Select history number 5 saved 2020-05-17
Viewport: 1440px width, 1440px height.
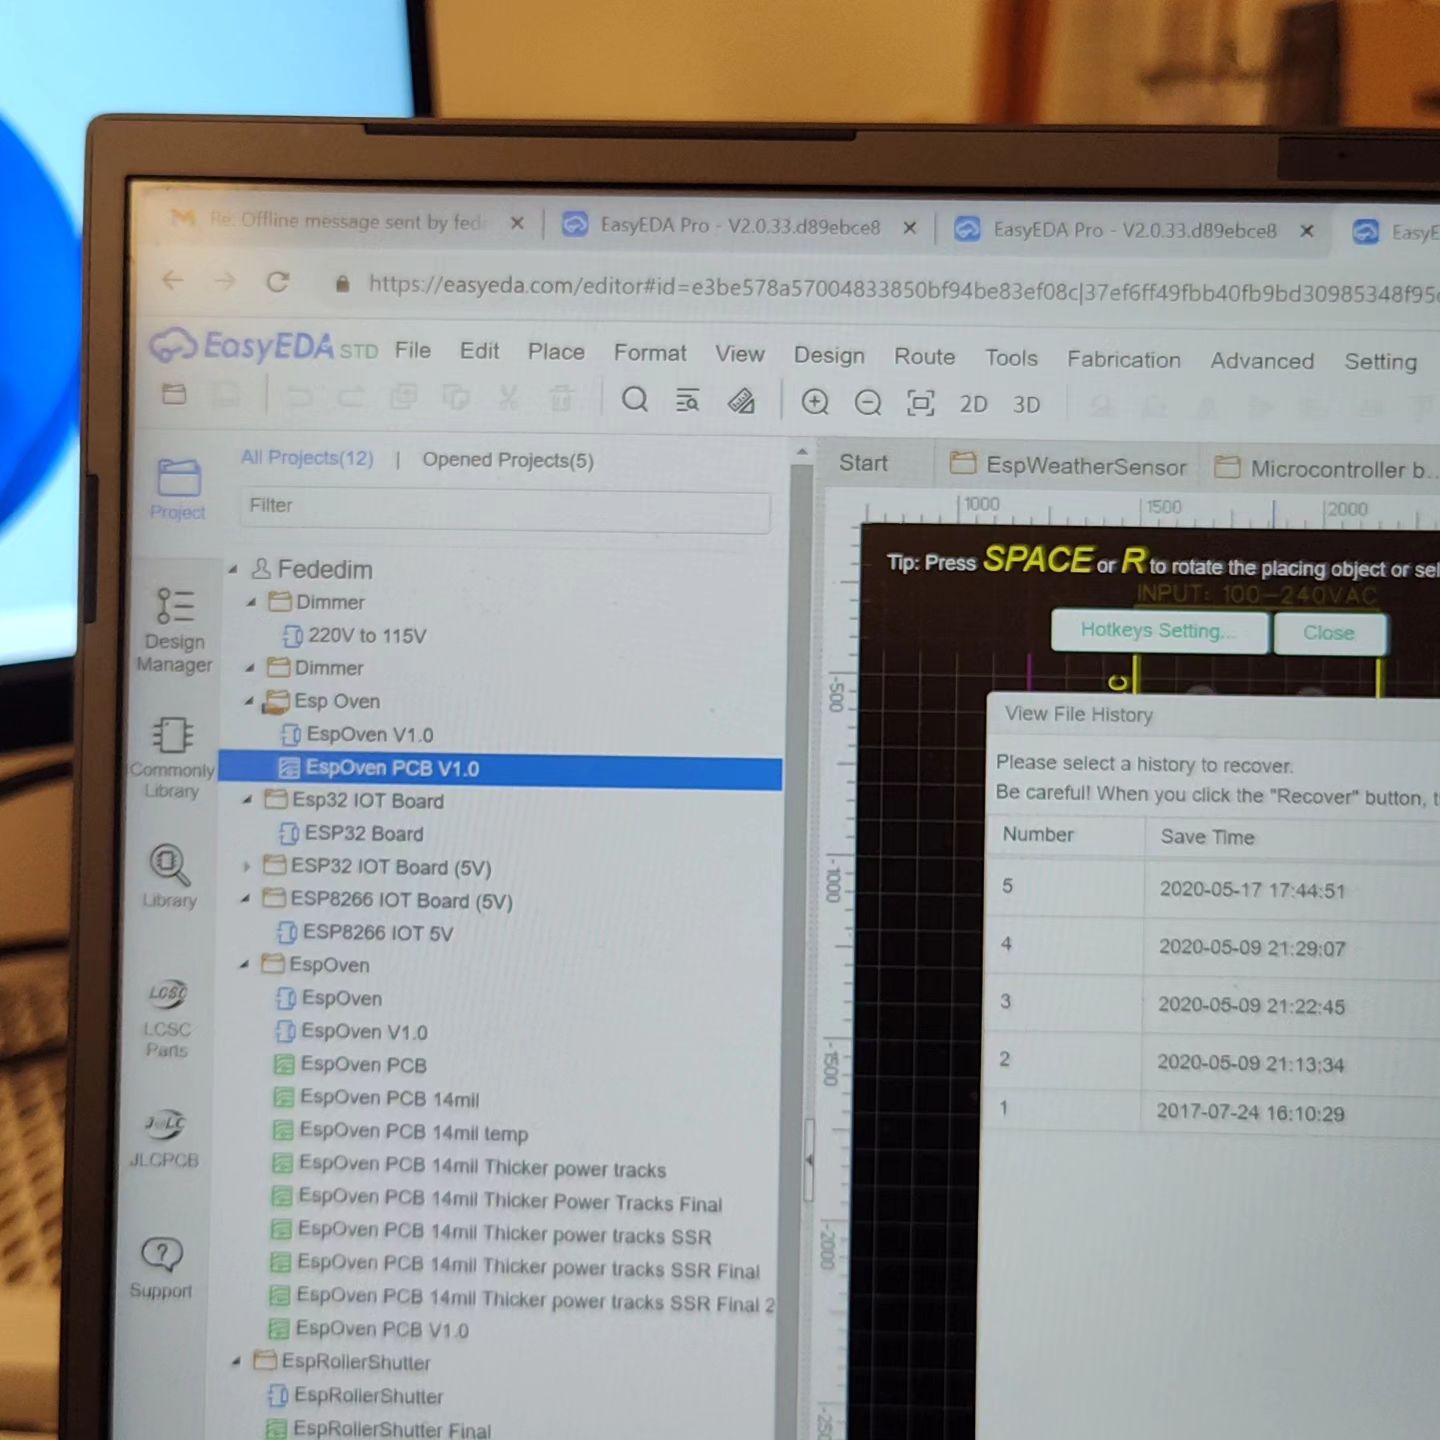[x=1212, y=888]
